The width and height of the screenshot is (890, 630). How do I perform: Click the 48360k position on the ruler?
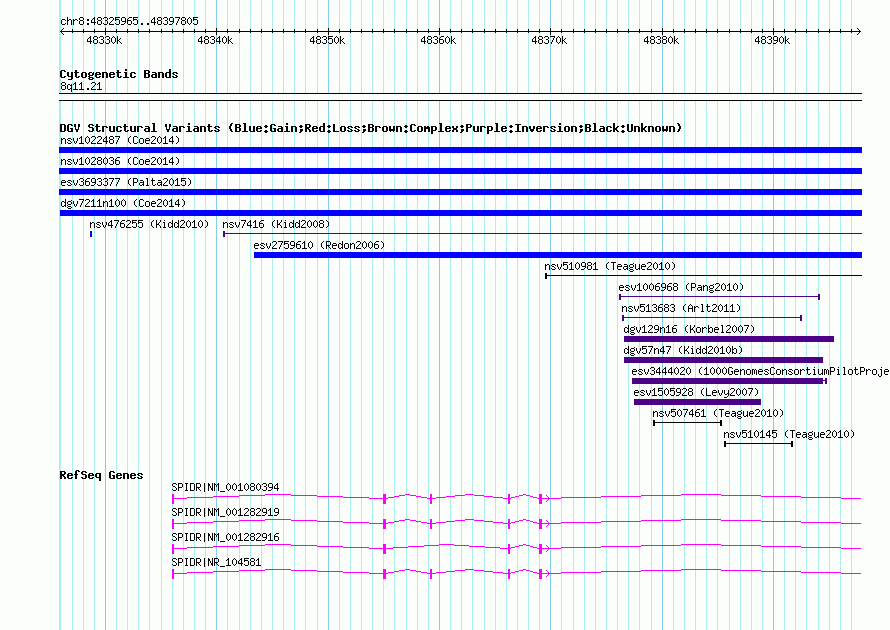(437, 40)
